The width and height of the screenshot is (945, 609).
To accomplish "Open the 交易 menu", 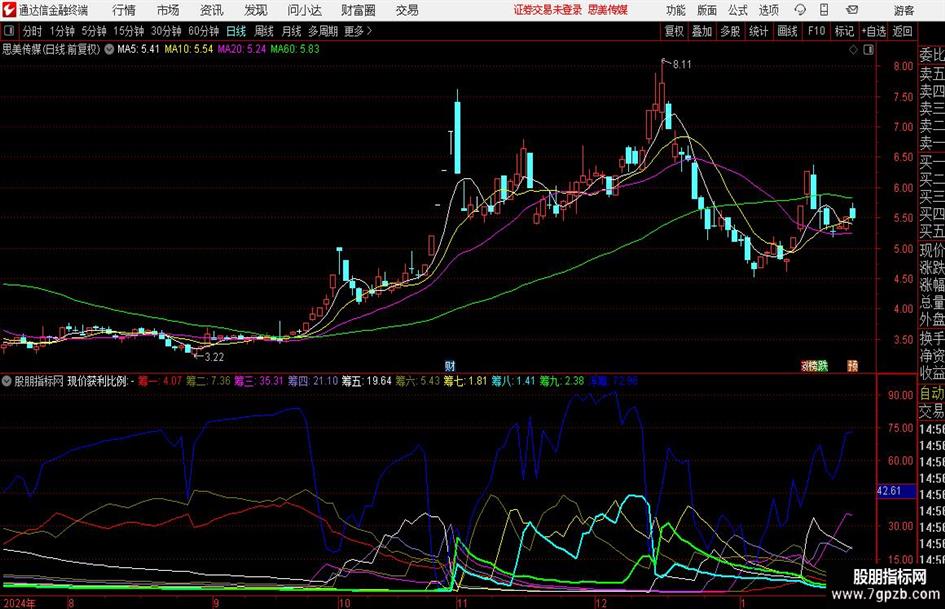I will [x=407, y=10].
